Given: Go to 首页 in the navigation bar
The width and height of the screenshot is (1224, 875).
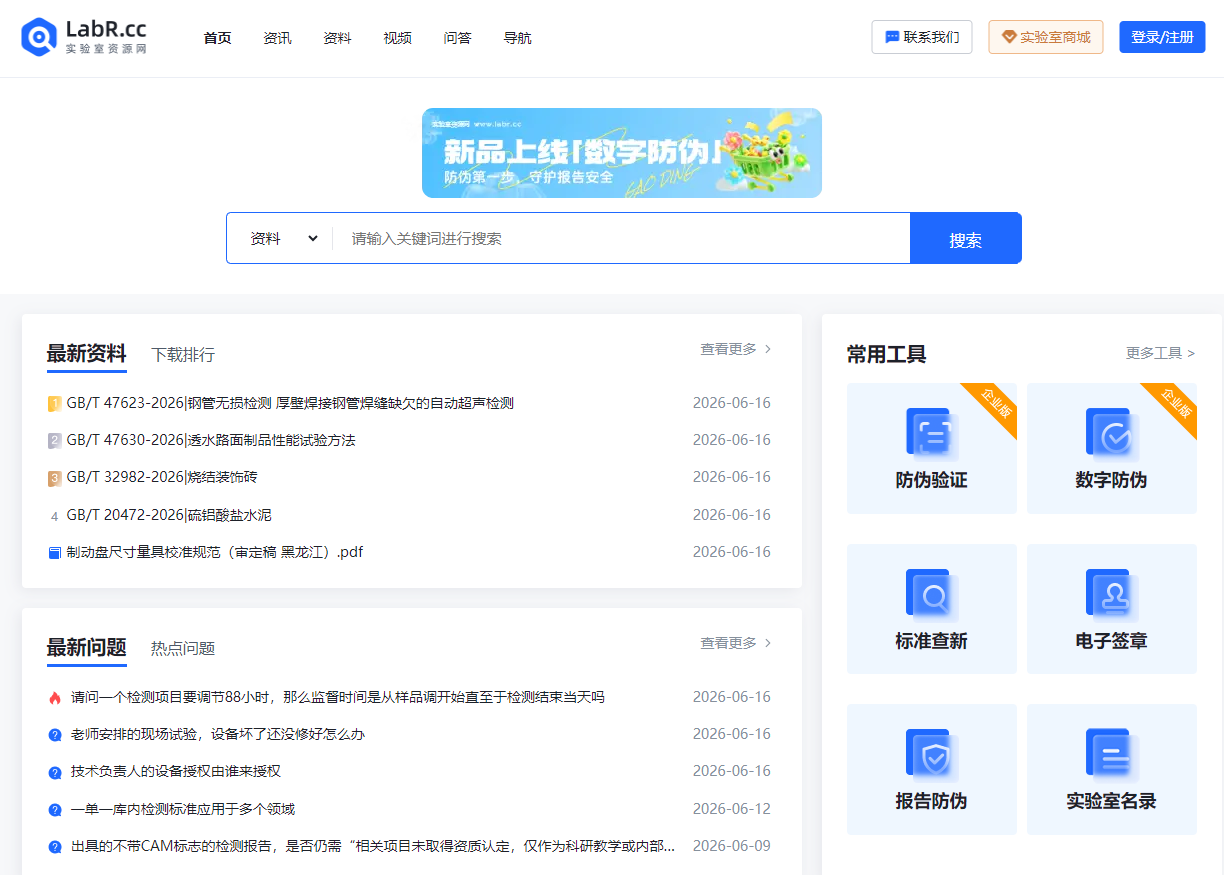Looking at the screenshot, I should [x=217, y=38].
